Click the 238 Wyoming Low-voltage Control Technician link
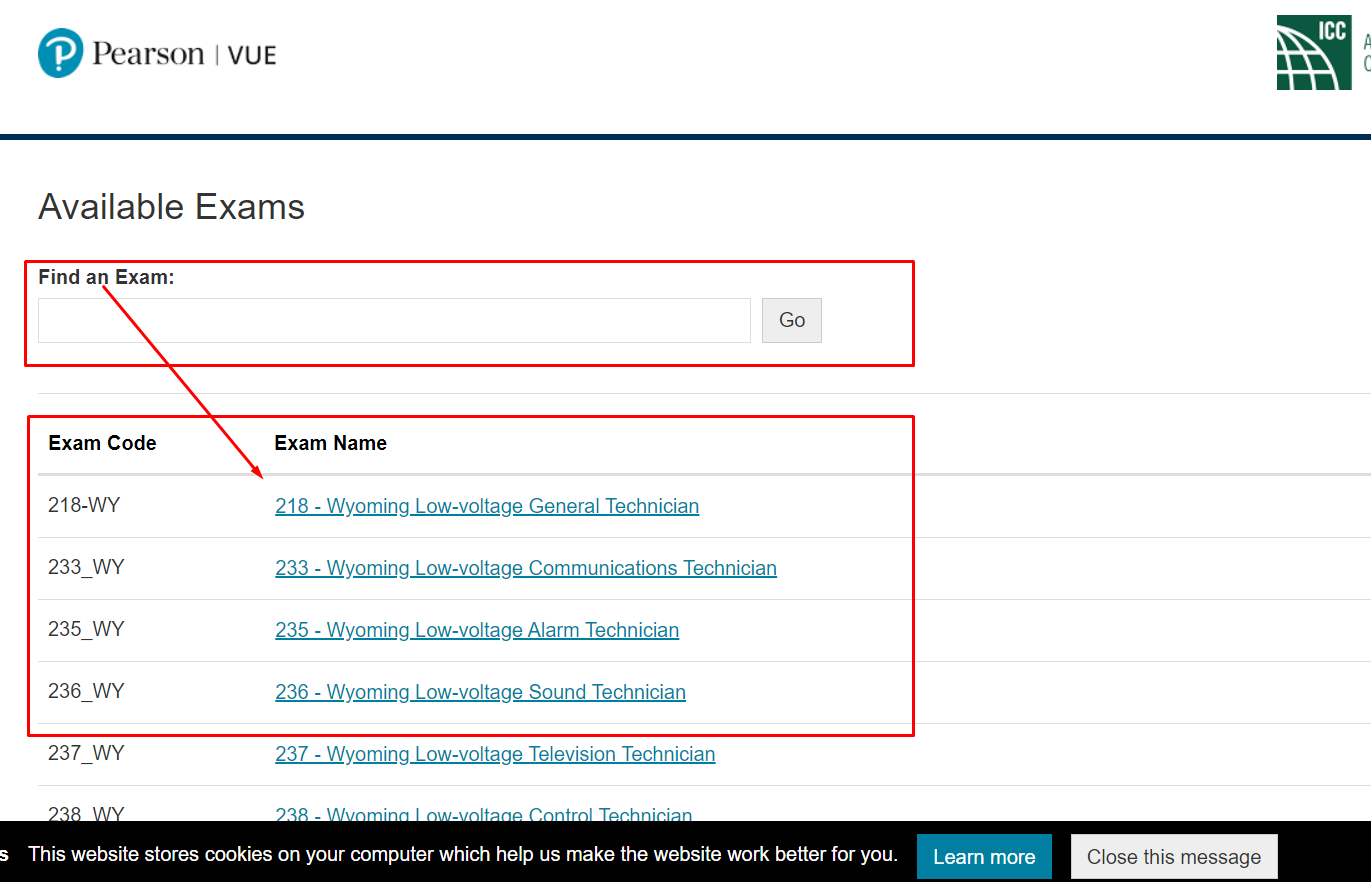Image resolution: width=1371 pixels, height=882 pixels. [x=484, y=814]
